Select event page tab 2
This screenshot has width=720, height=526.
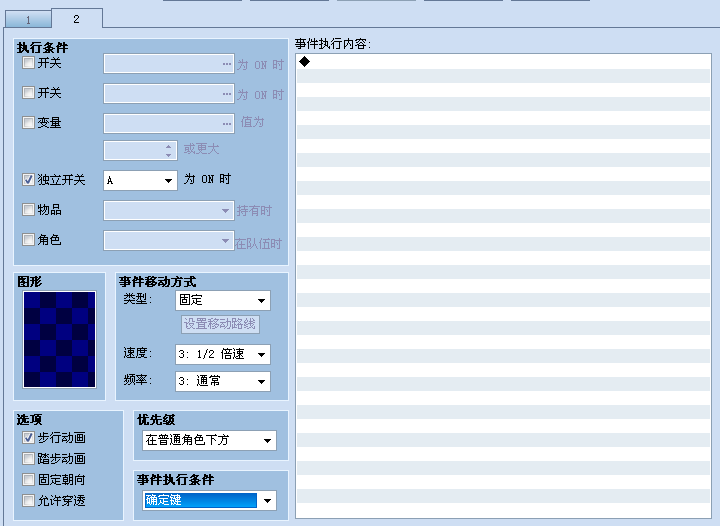[77, 19]
